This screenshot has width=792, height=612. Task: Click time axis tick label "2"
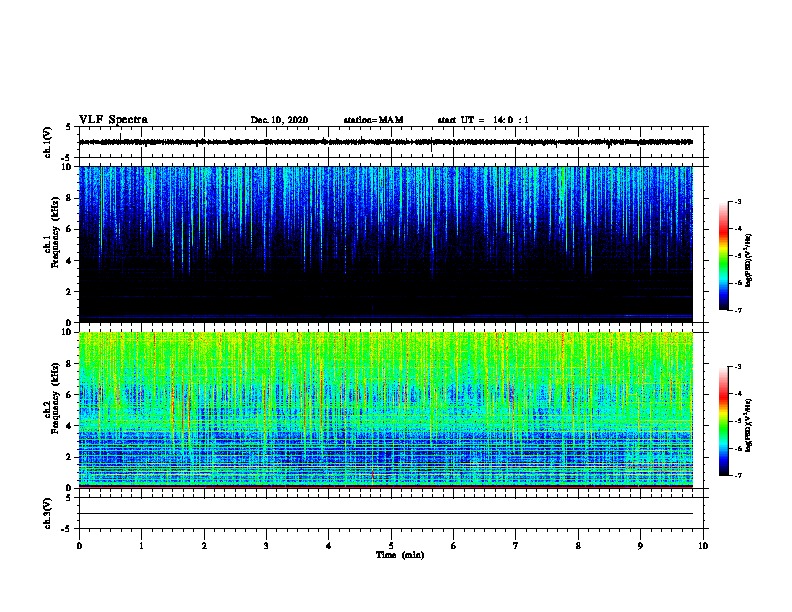(204, 546)
